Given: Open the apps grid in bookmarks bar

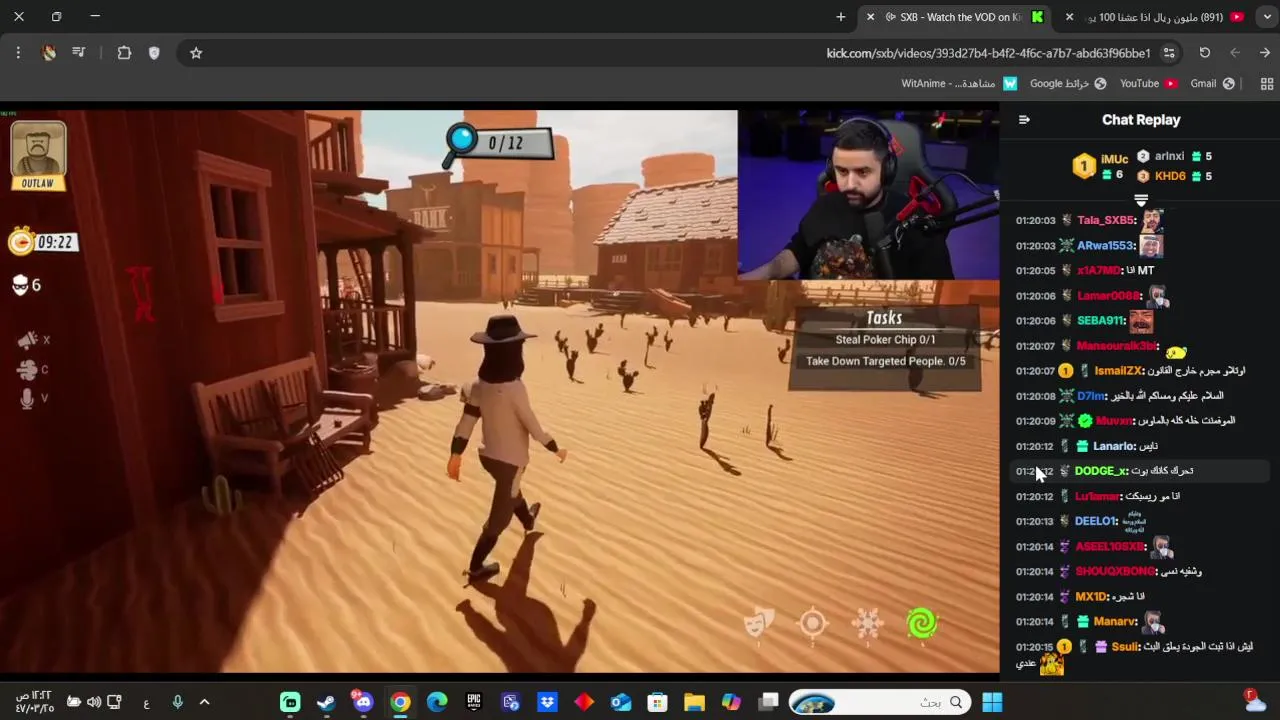Looking at the screenshot, I should [x=1267, y=84].
